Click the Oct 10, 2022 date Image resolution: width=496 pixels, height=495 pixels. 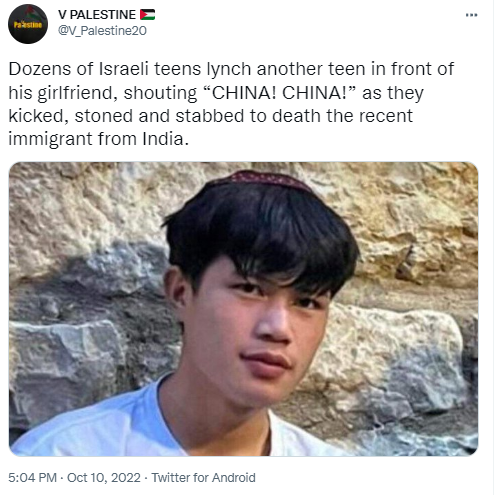click(x=104, y=478)
